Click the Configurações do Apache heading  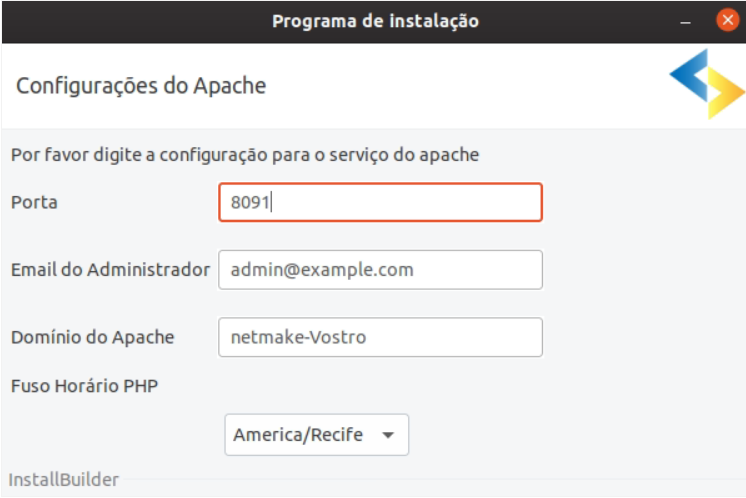[x=141, y=86]
